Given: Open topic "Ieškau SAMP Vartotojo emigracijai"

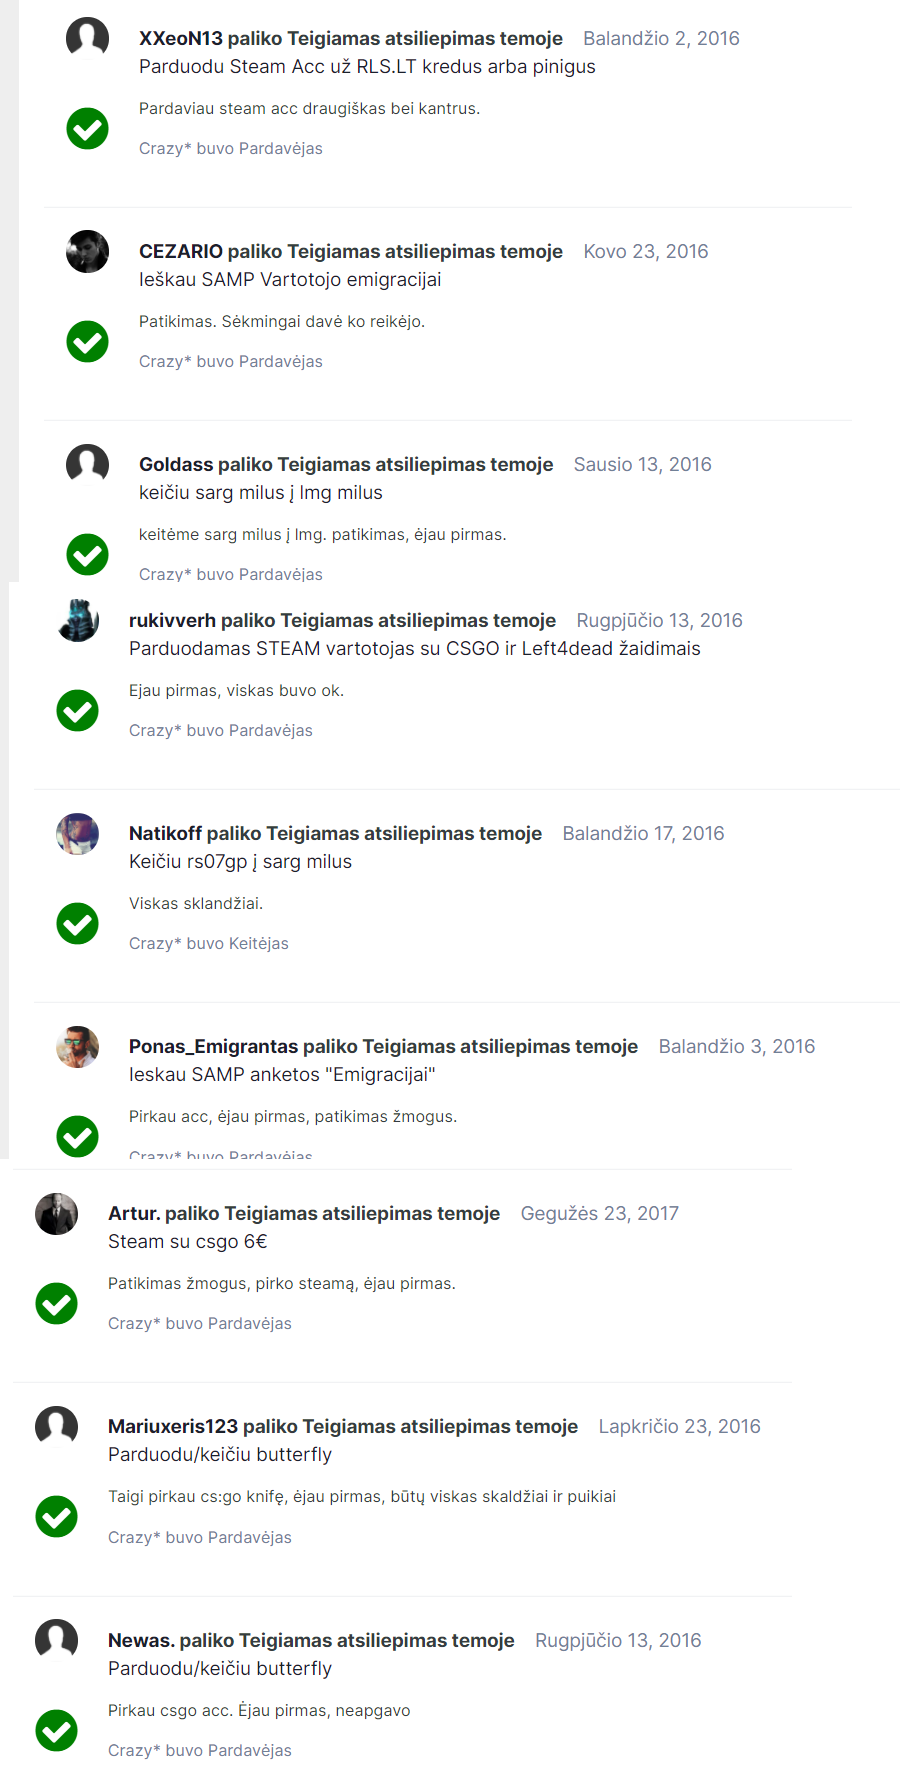Looking at the screenshot, I should click(290, 280).
